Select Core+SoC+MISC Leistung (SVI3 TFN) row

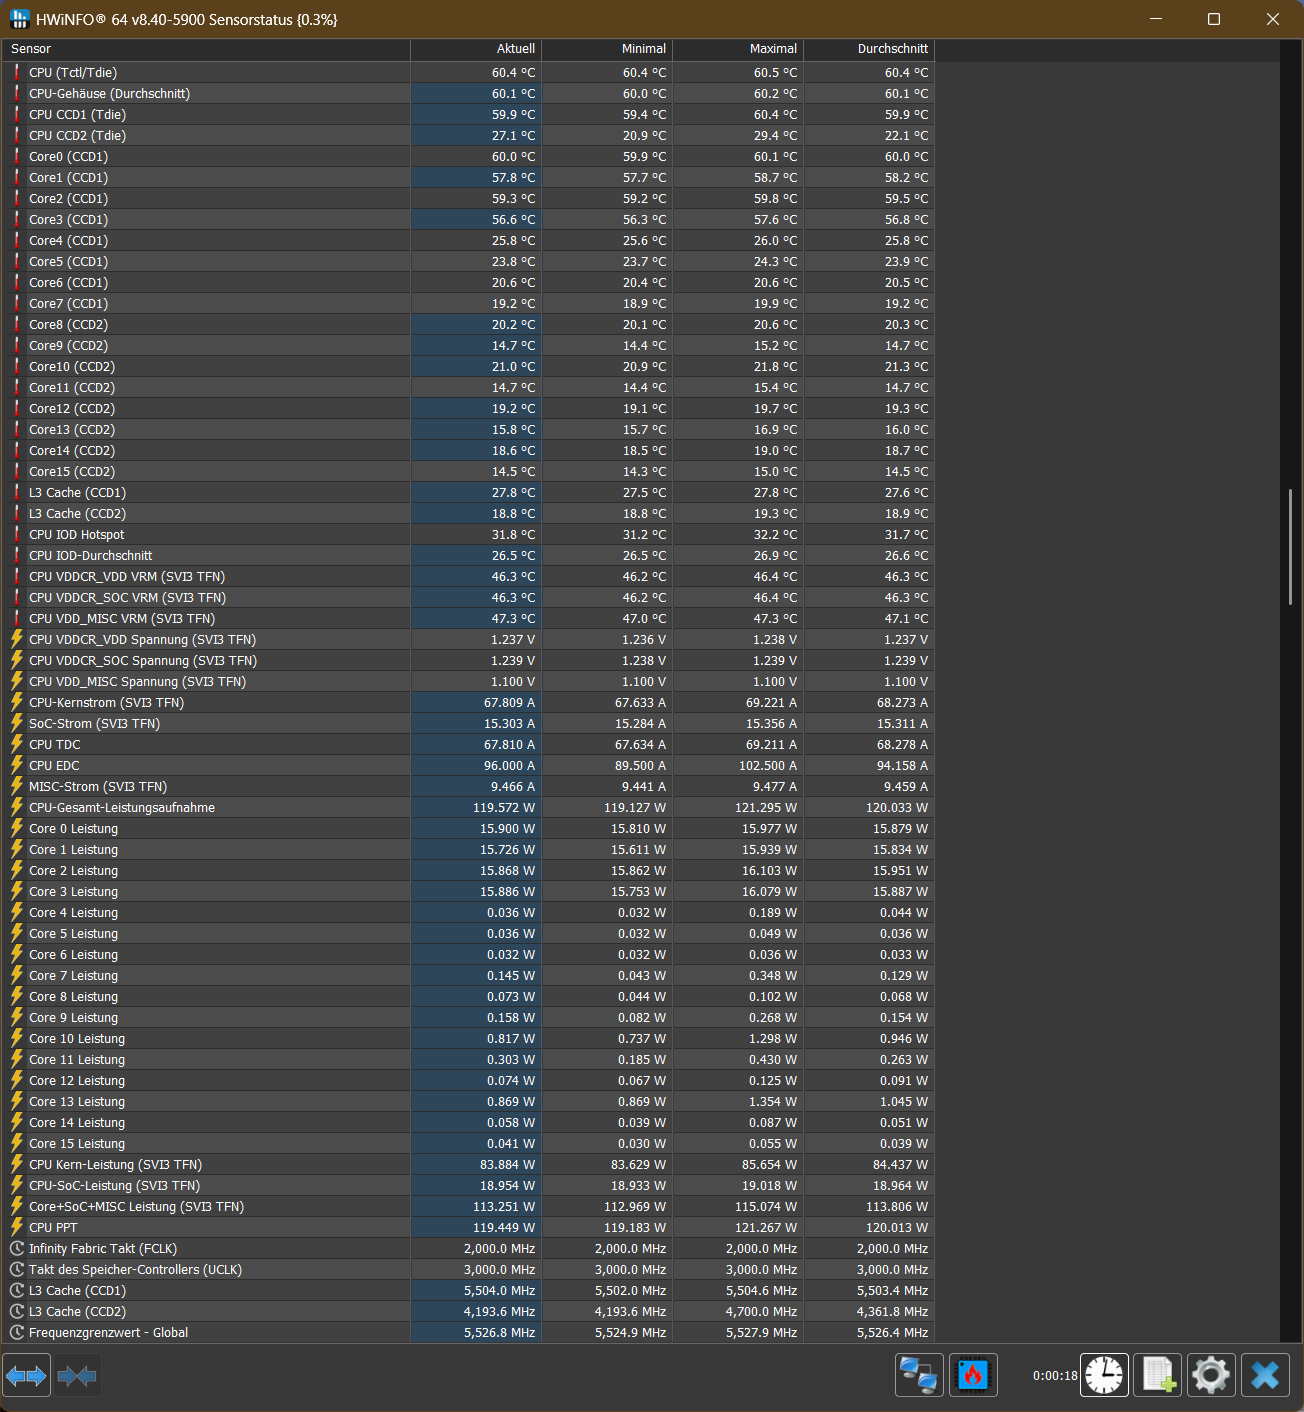469,1207
